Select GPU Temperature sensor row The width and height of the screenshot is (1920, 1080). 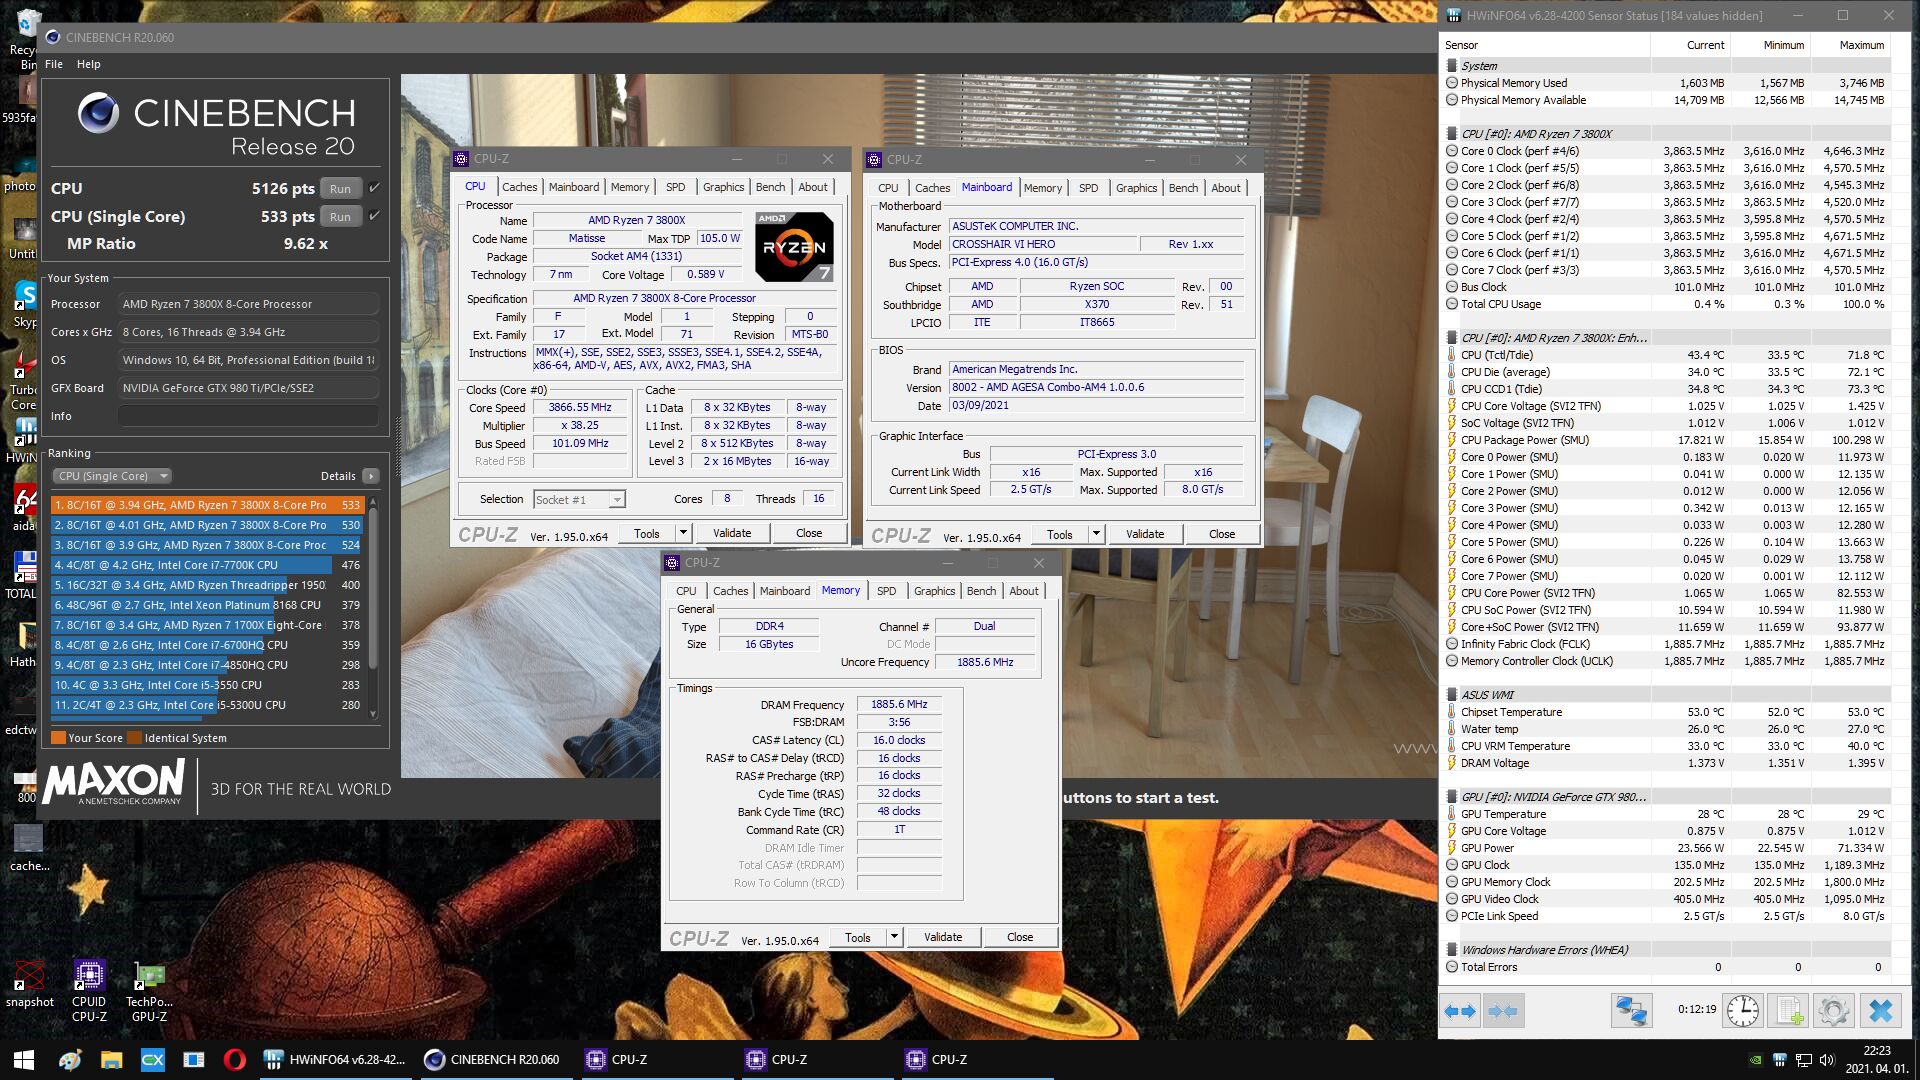tap(1665, 814)
